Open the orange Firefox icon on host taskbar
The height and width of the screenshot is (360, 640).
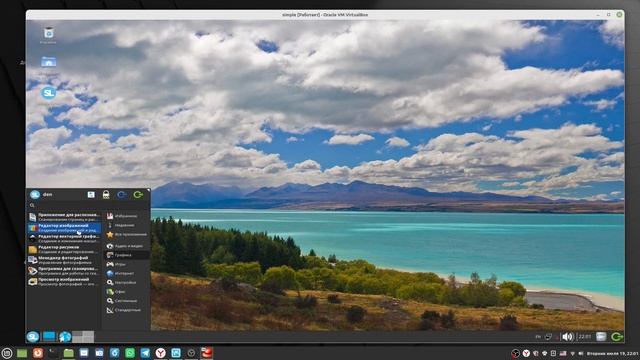point(38,353)
